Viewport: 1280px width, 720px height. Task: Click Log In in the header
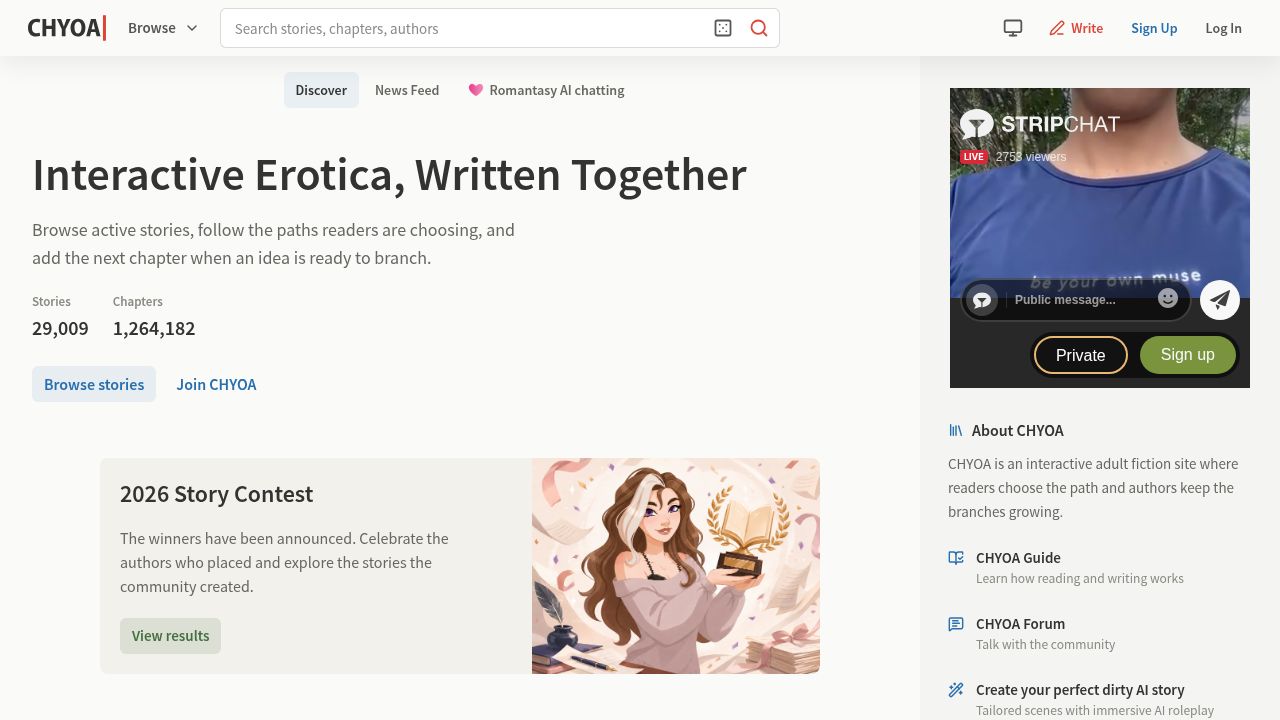1223,28
